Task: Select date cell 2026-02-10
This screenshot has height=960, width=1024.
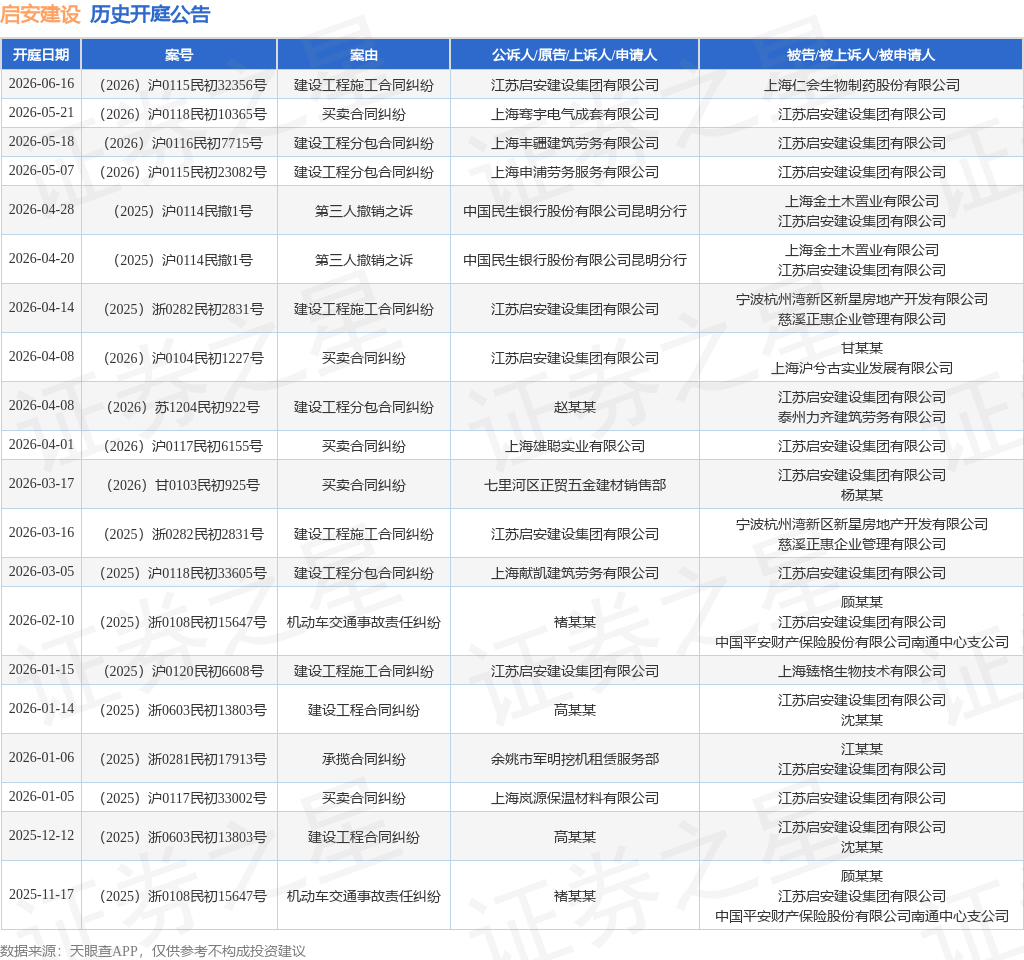Action: (x=41, y=621)
